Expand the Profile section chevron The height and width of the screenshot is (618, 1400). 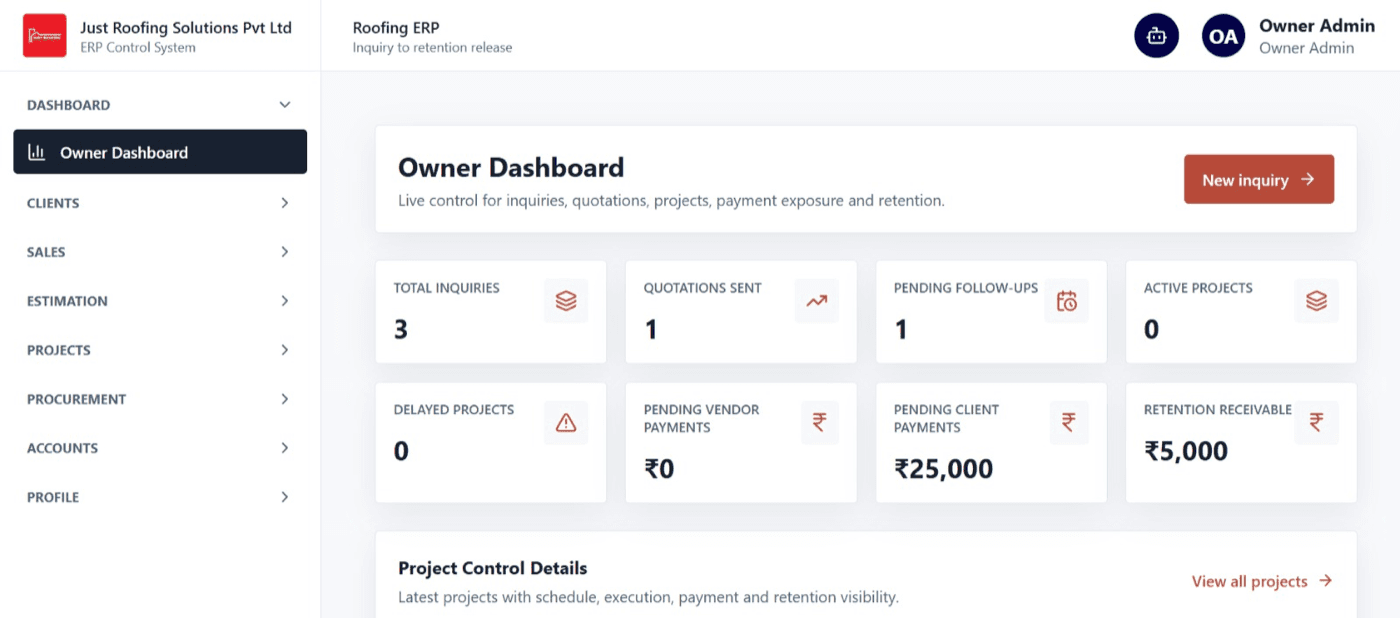[x=285, y=497]
